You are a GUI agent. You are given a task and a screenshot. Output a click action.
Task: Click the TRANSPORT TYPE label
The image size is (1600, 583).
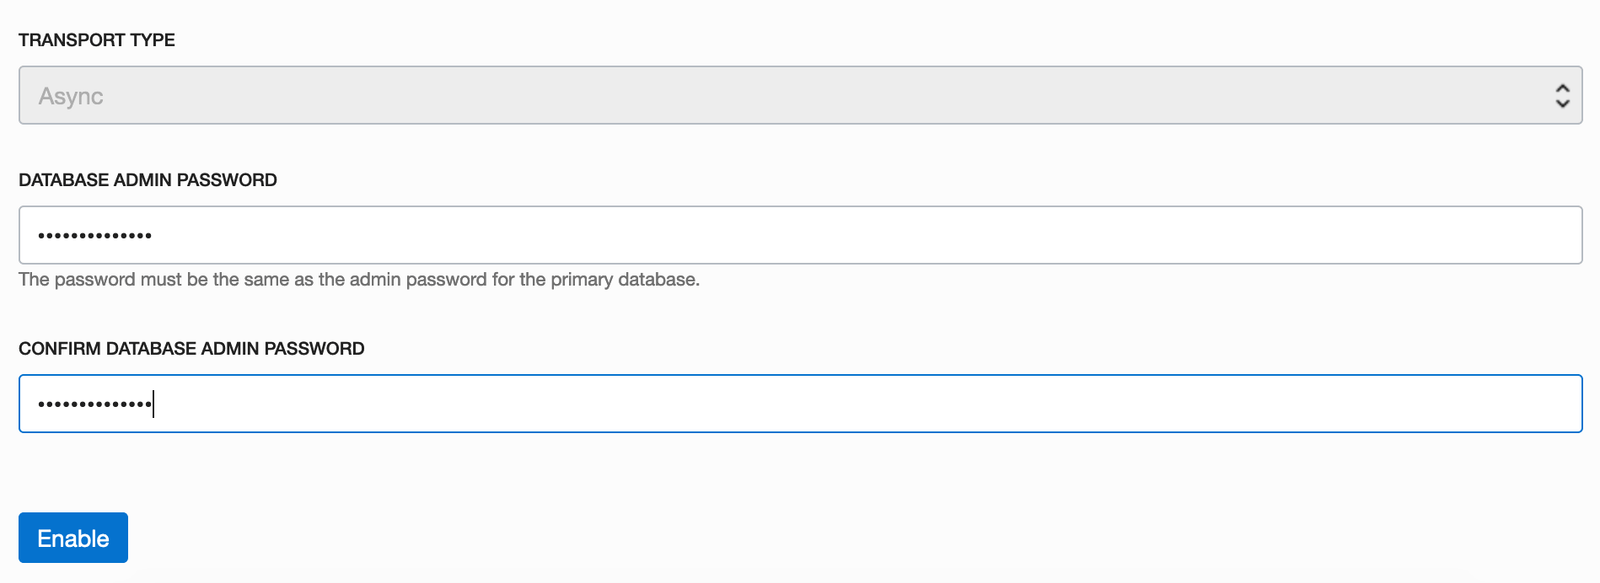pos(97,40)
